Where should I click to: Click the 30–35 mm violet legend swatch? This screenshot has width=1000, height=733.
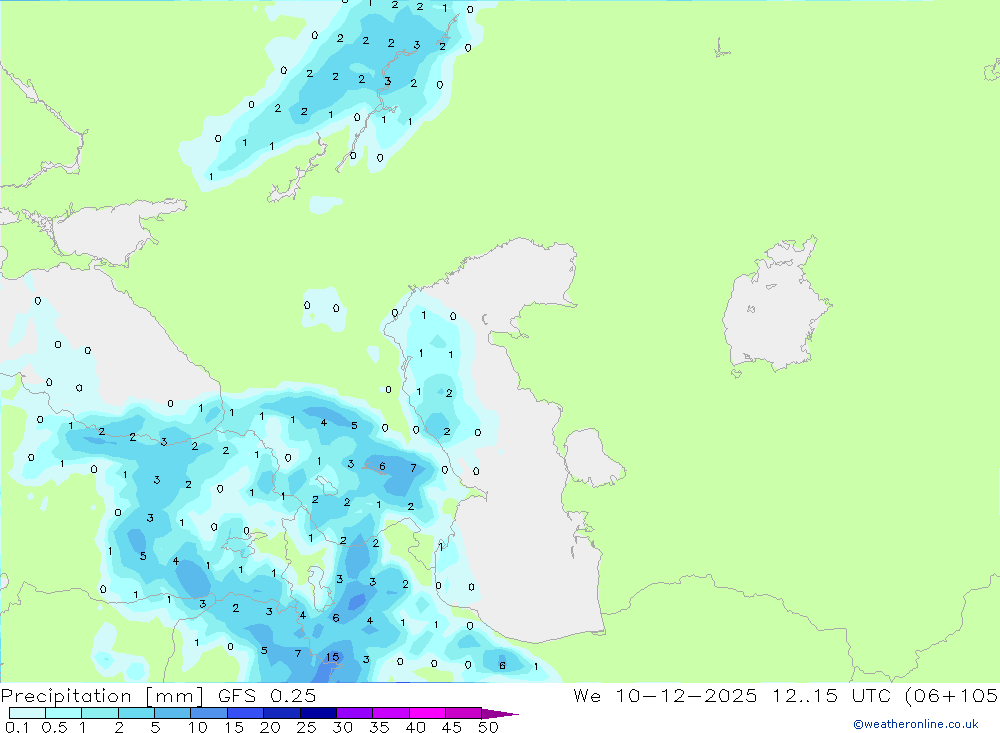point(355,713)
